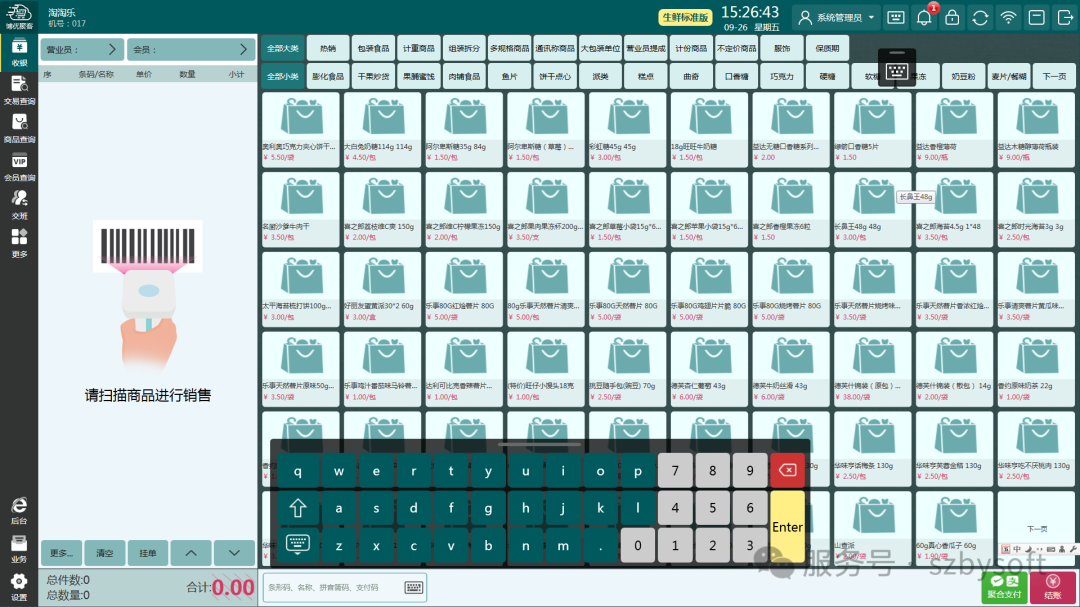Image resolution: width=1080 pixels, height=607 pixels.
Task: Open the 系统管理员 user dropdown
Action: [837, 18]
